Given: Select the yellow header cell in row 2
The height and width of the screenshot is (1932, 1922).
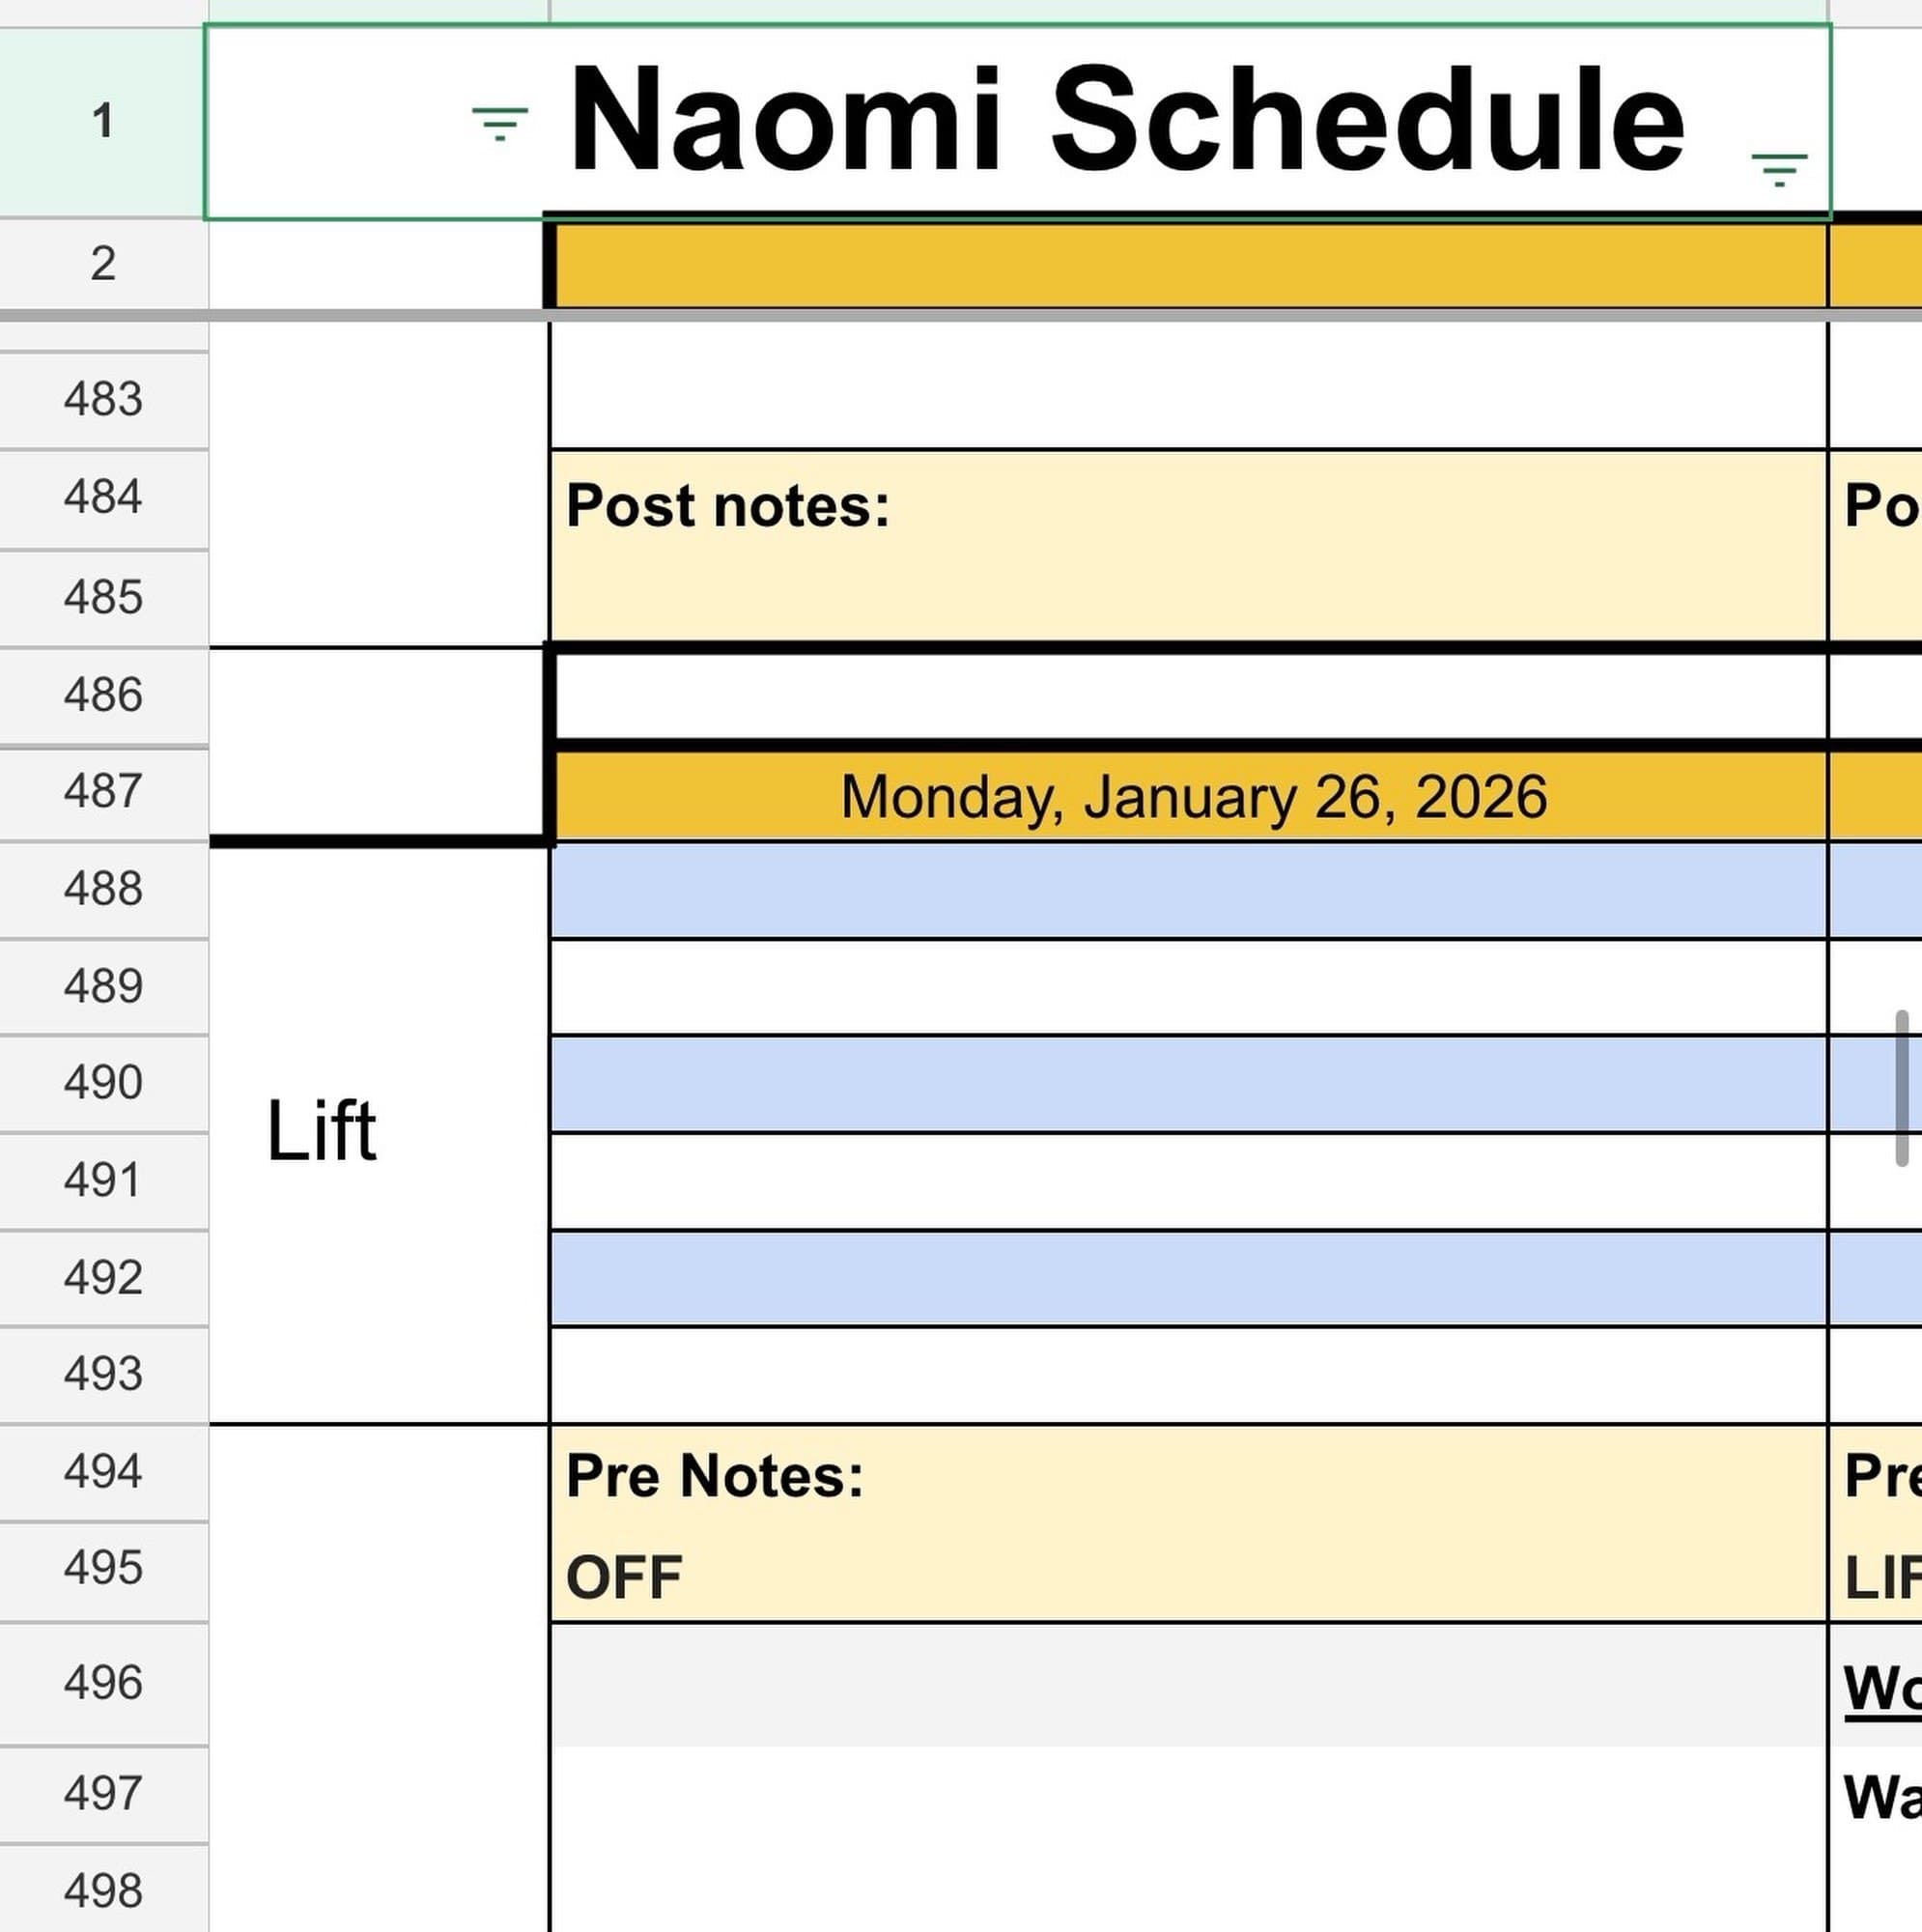Looking at the screenshot, I should (x=1190, y=265).
